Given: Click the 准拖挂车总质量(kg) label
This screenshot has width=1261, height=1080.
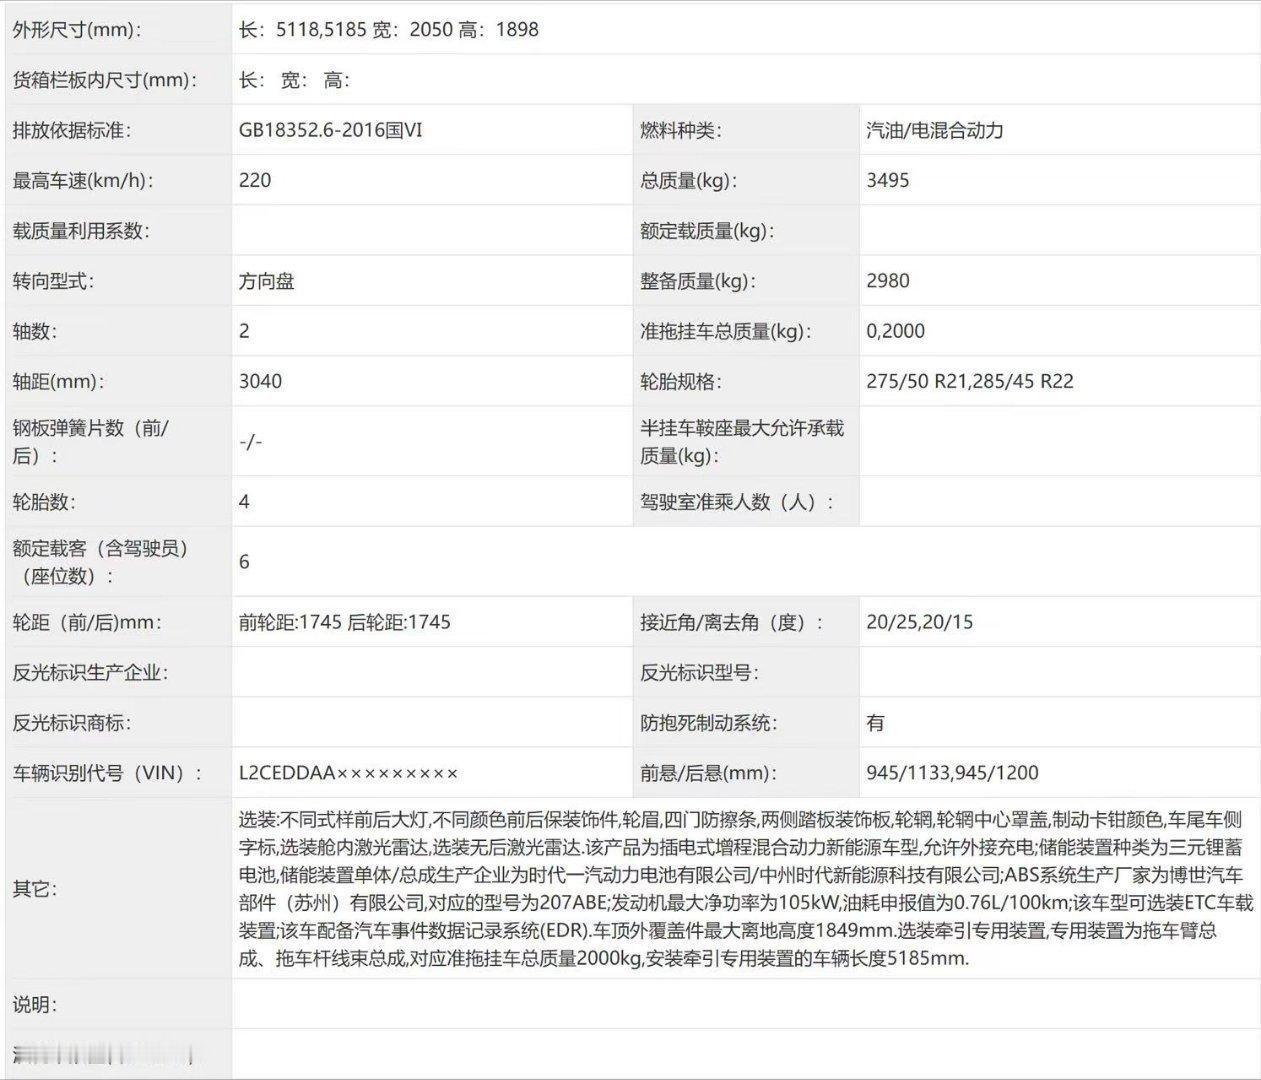Looking at the screenshot, I should [x=726, y=331].
